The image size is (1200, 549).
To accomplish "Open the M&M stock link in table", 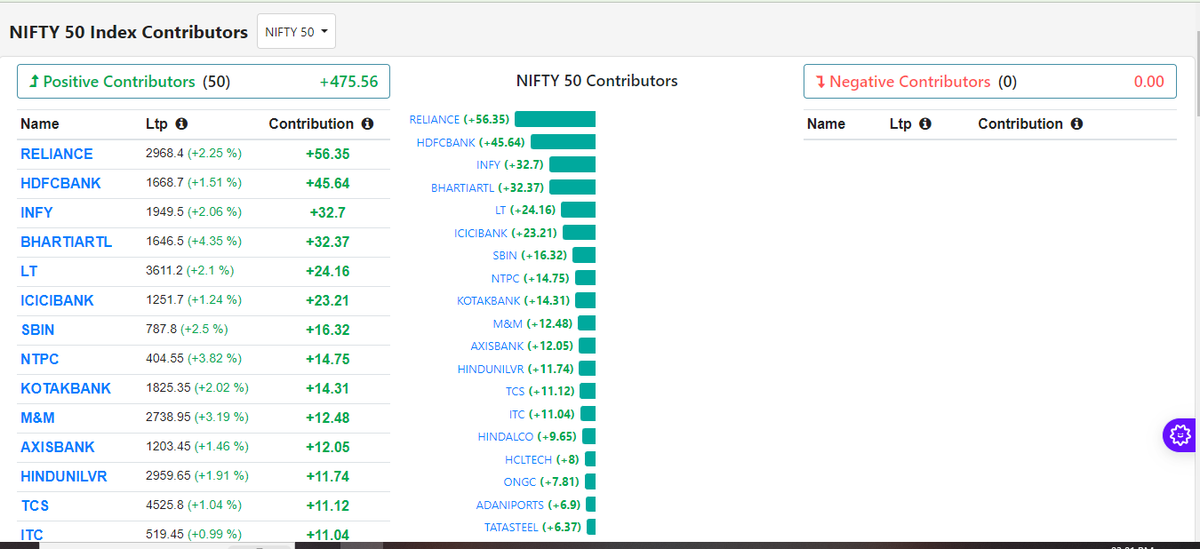I will (x=38, y=418).
